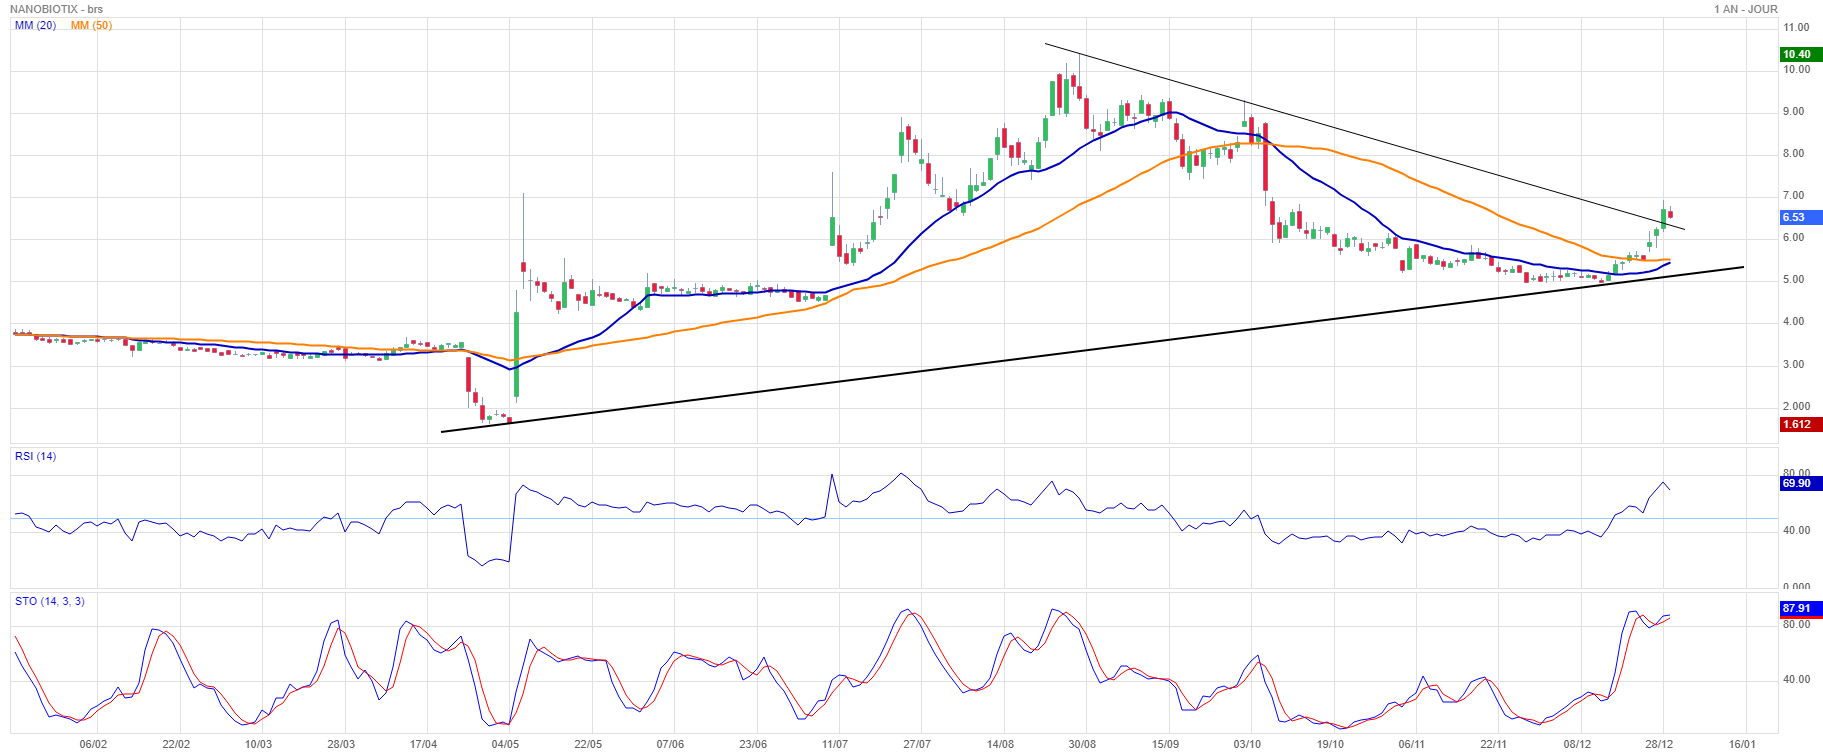
Task: Click the 6.00 price axis value
Action: tap(1794, 238)
